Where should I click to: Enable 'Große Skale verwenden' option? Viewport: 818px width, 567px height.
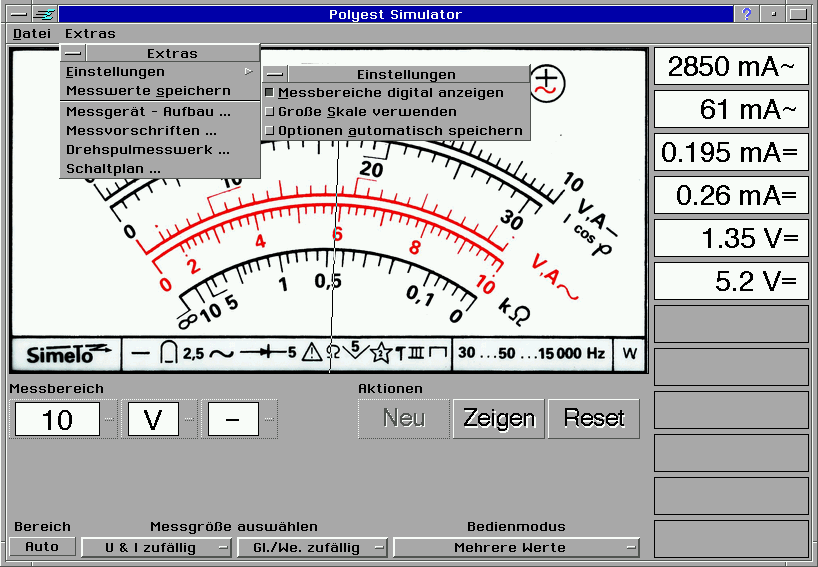(269, 112)
